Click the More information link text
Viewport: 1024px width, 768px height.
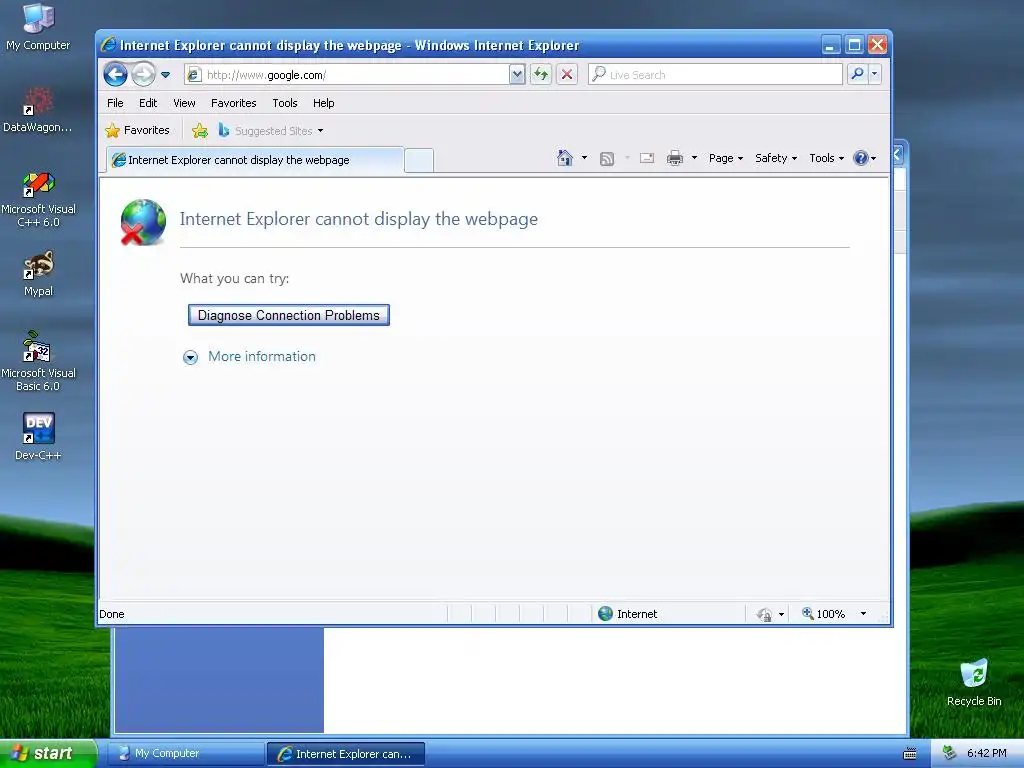(x=262, y=357)
